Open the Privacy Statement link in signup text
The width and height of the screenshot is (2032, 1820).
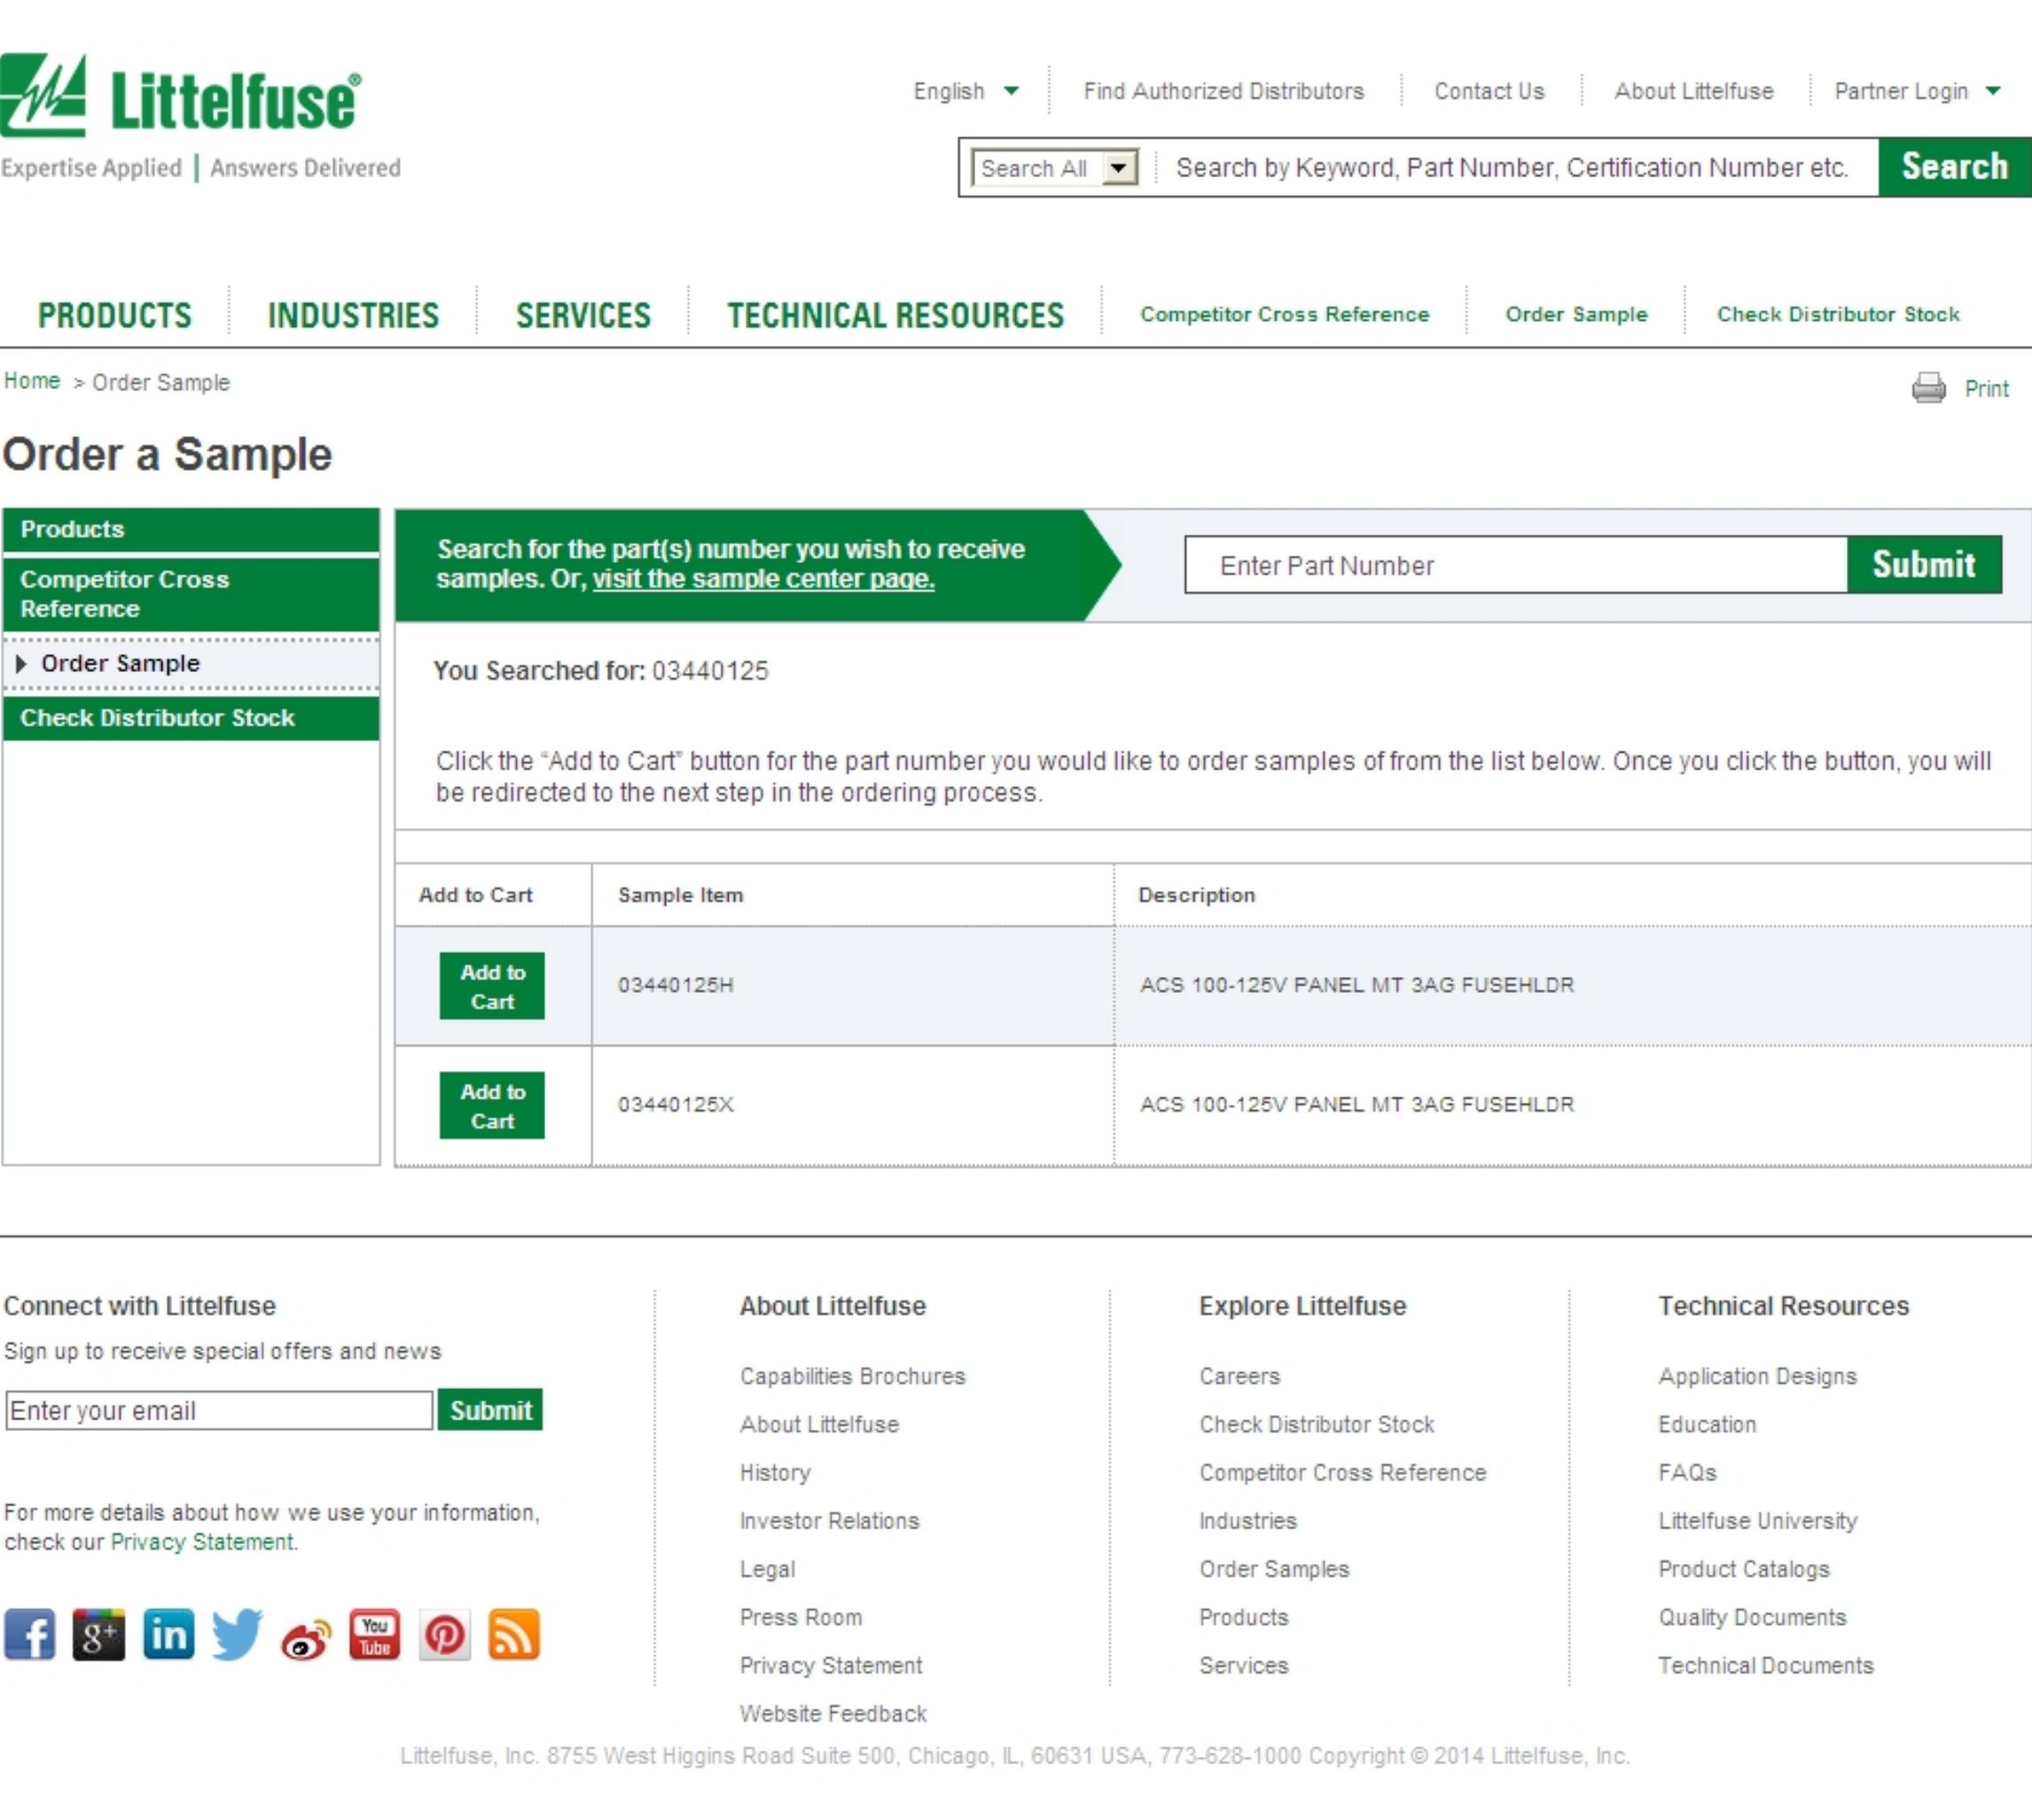202,1542
